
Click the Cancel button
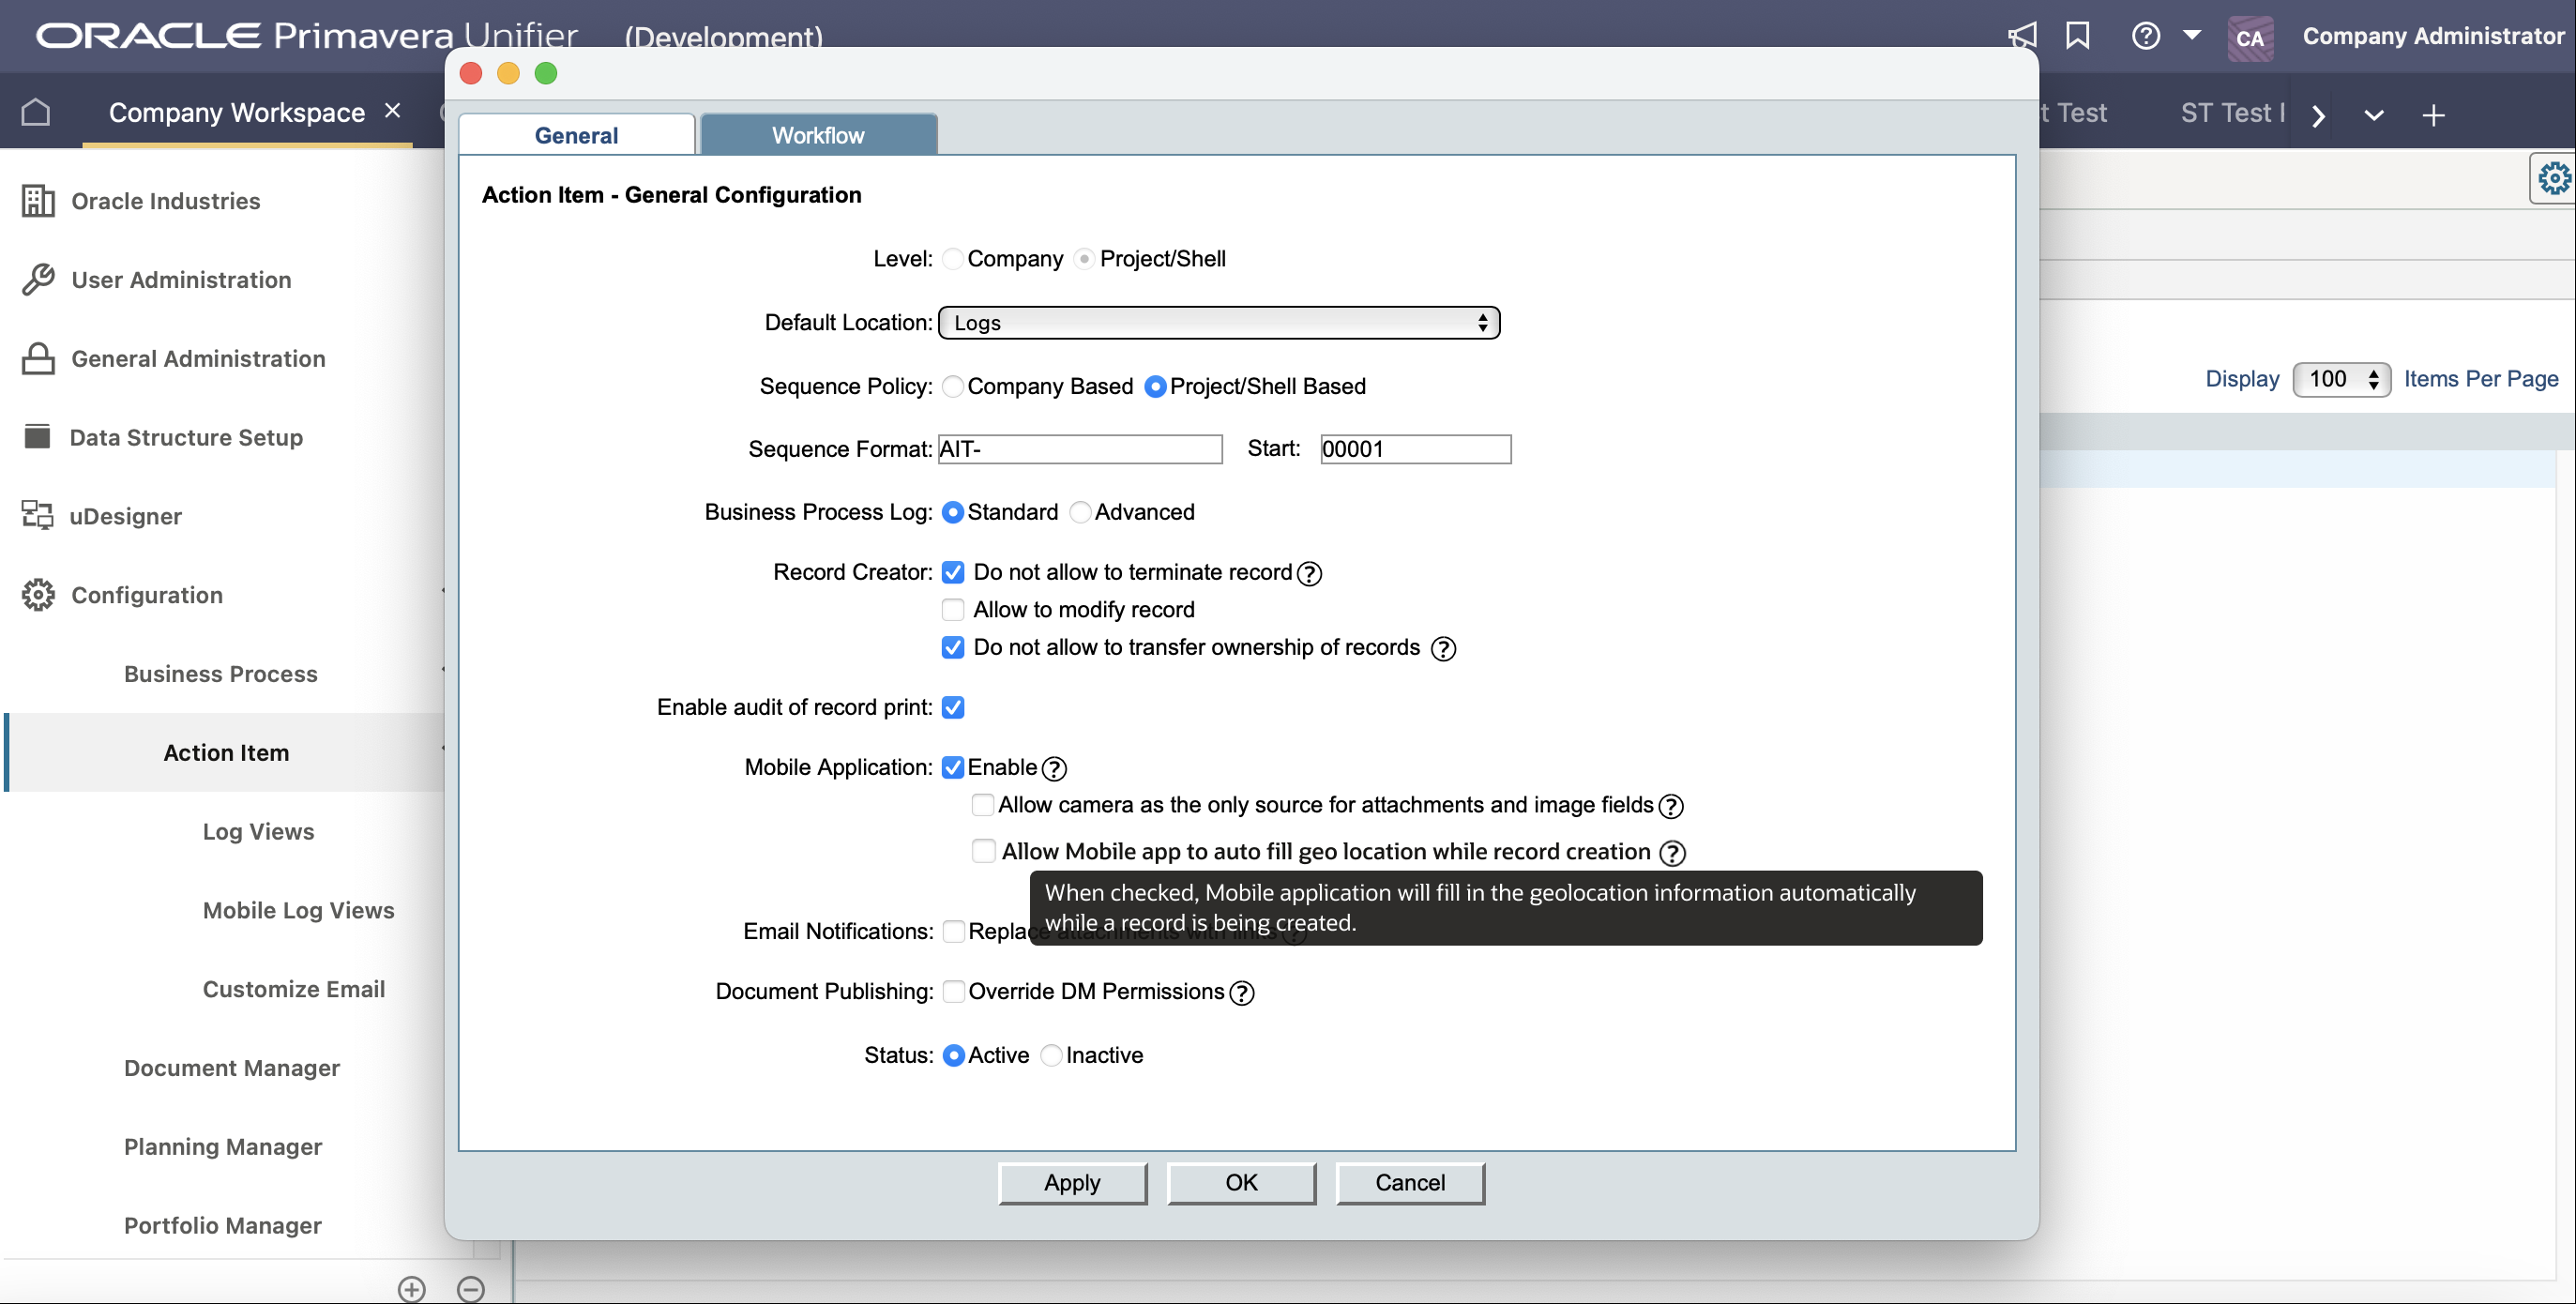click(1410, 1183)
